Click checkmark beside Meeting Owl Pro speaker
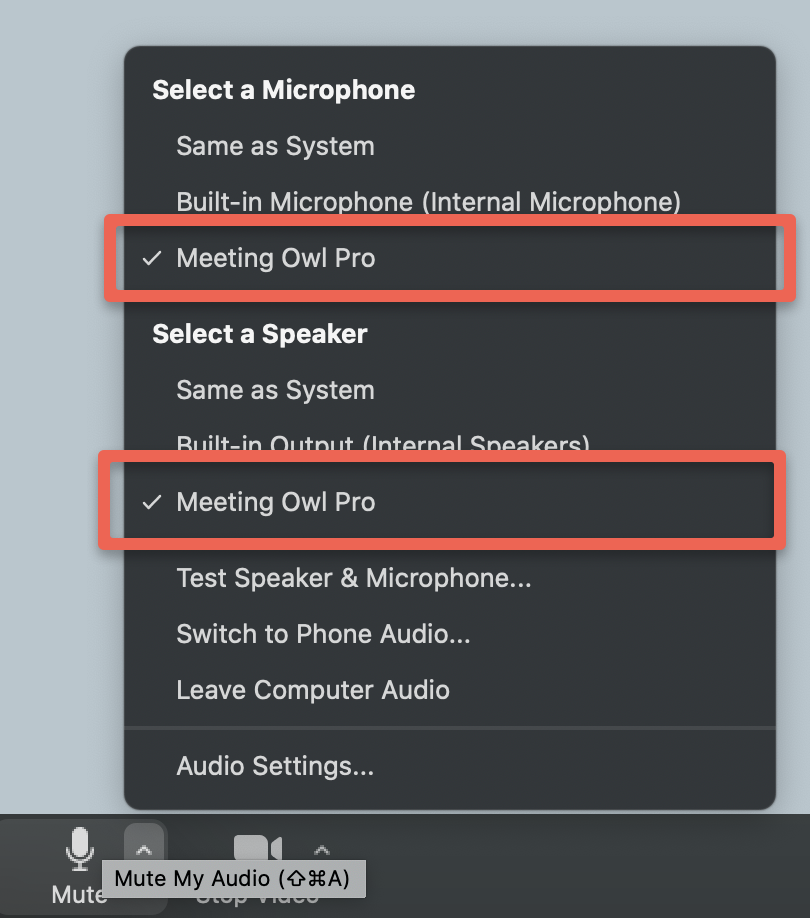This screenshot has height=918, width=810. point(151,502)
